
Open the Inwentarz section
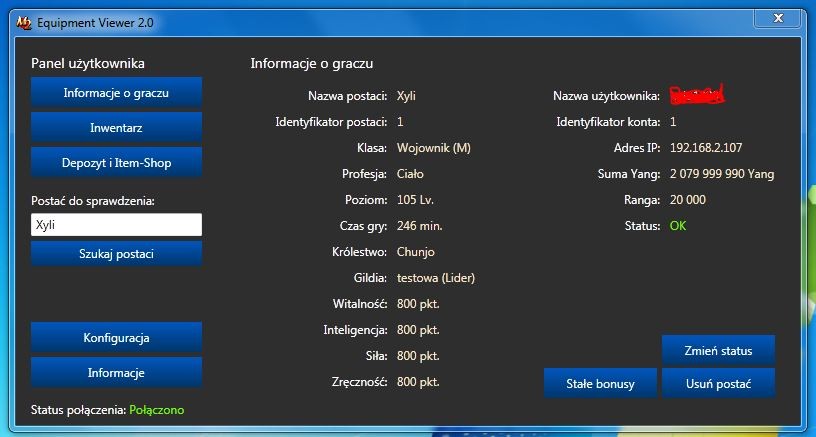[116, 127]
